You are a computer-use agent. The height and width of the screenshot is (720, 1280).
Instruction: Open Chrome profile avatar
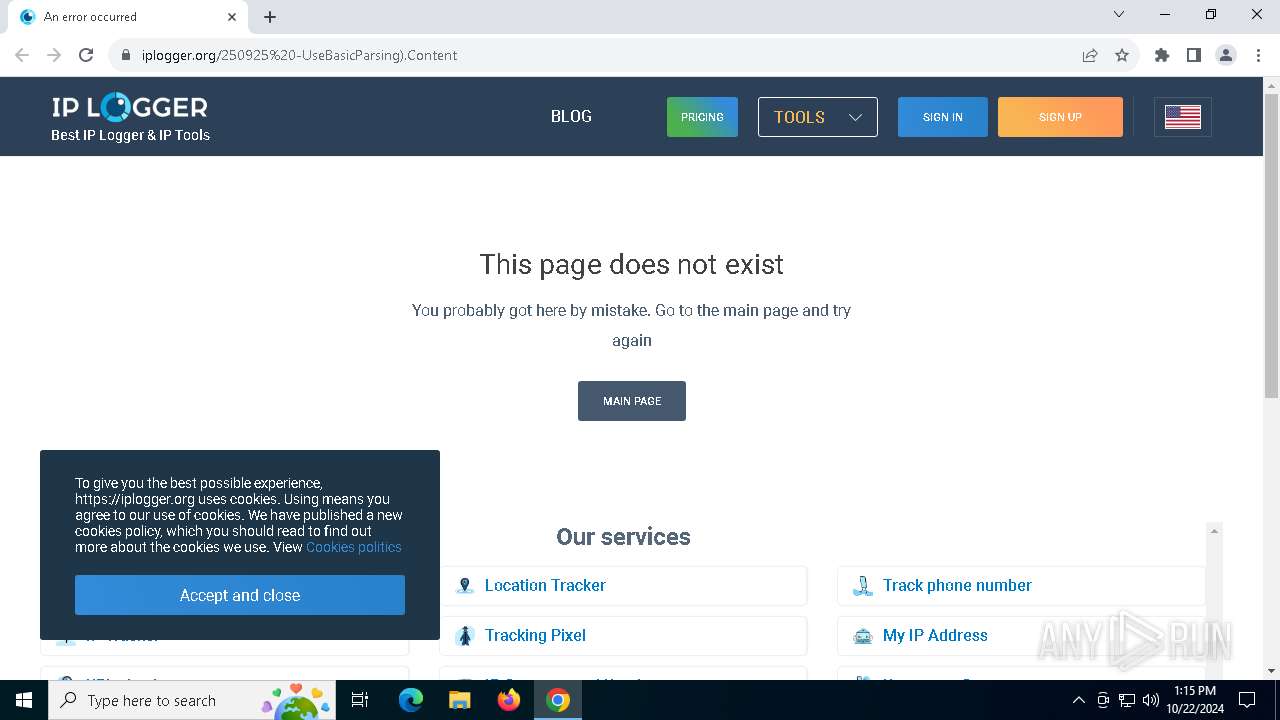pos(1226,55)
